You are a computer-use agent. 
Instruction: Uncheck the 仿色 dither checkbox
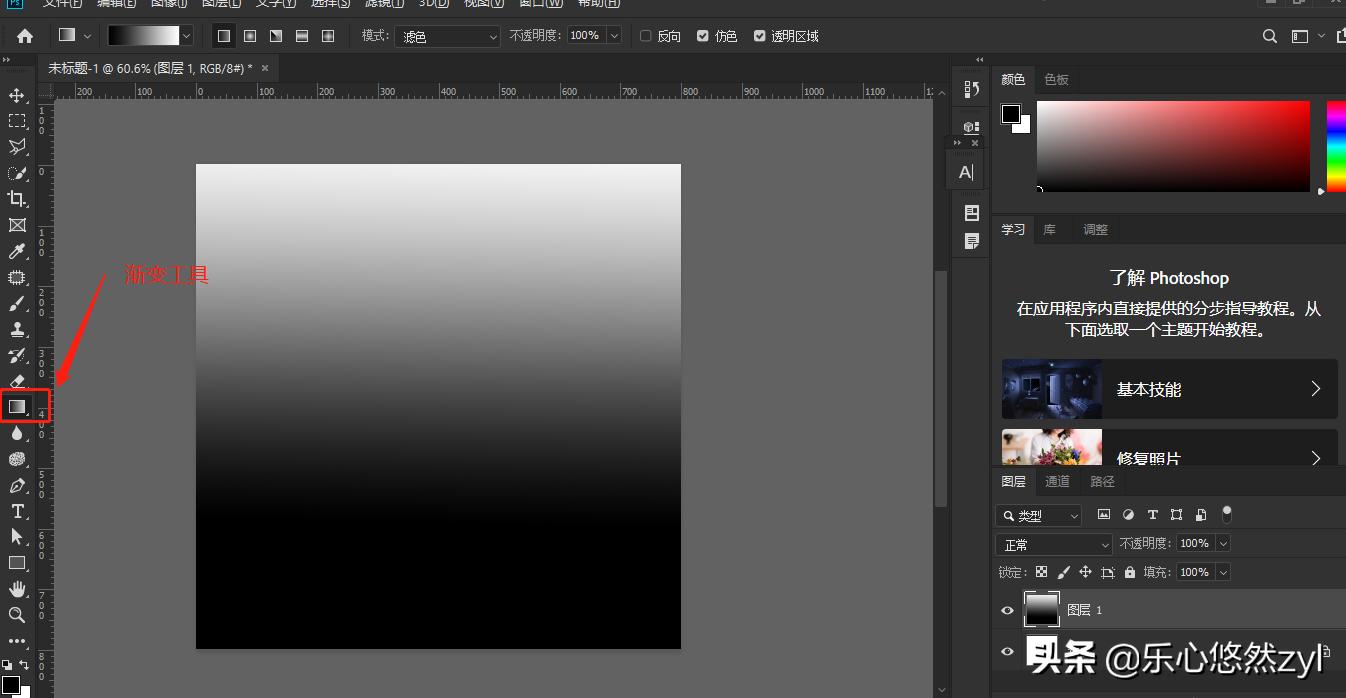click(703, 36)
